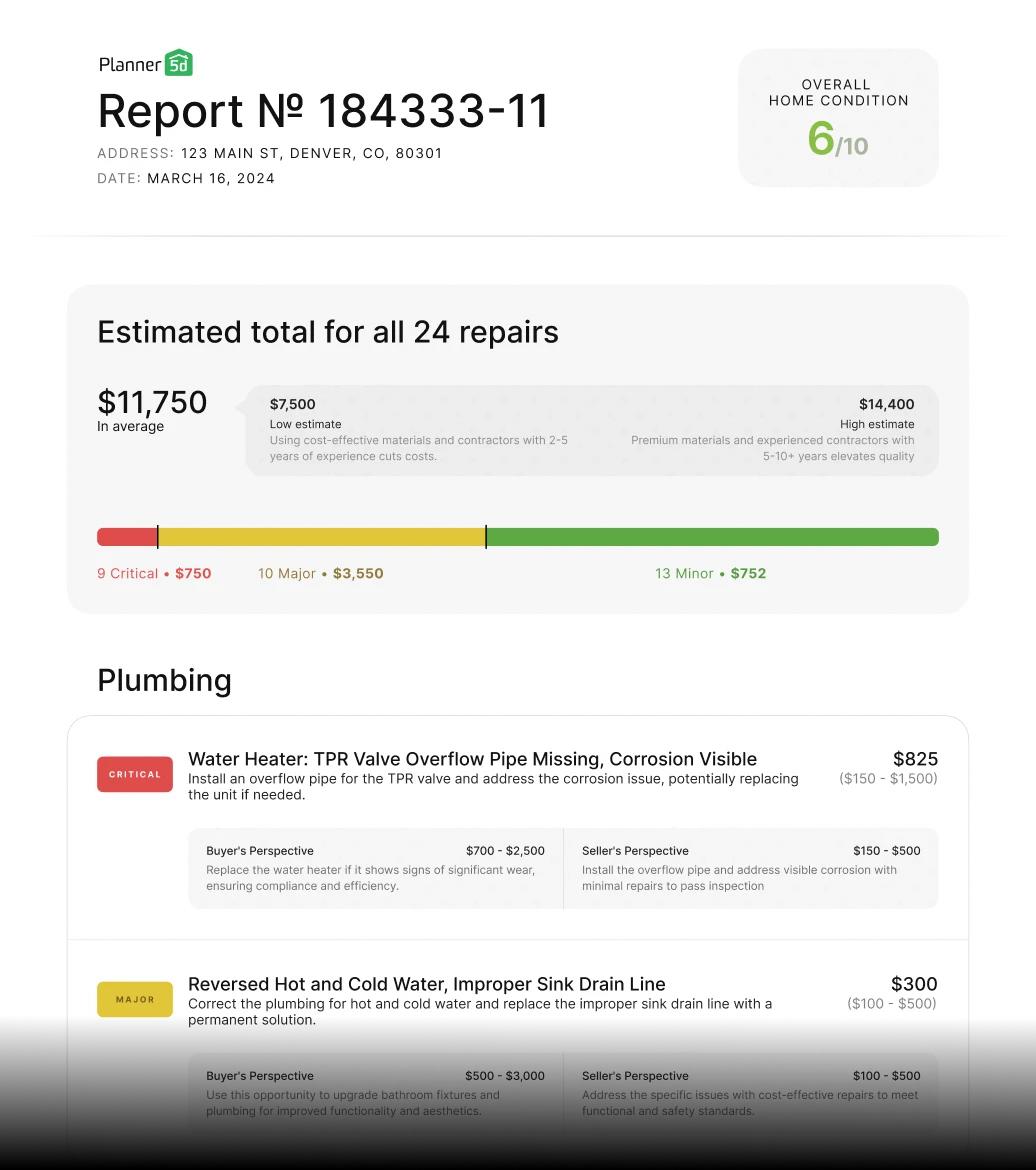1036x1170 pixels.
Task: Click the red critical segment of severity bar
Action: pos(127,537)
